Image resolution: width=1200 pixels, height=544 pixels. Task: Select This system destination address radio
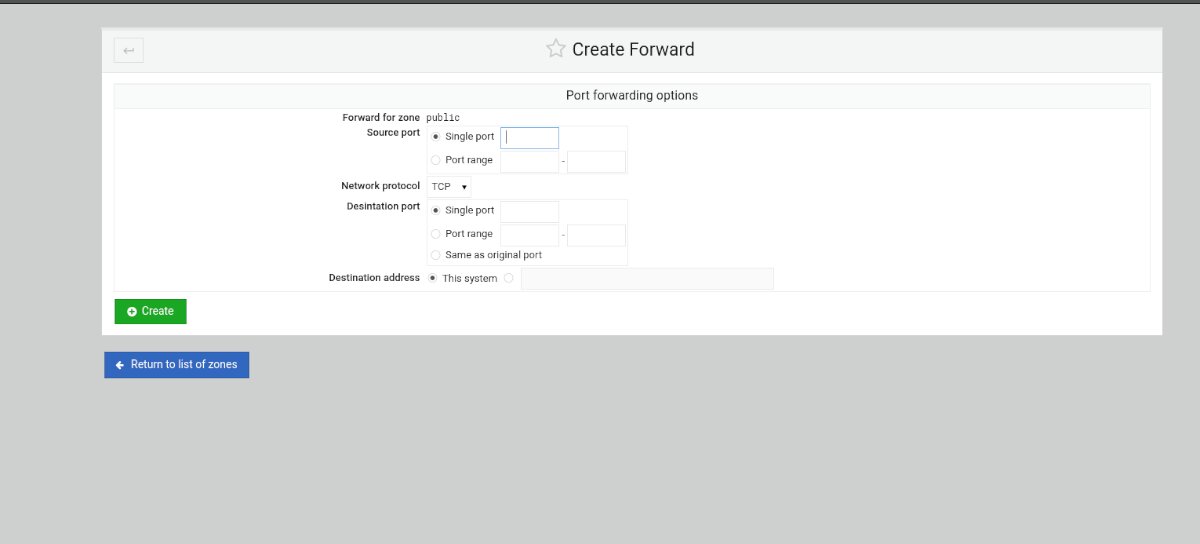432,278
